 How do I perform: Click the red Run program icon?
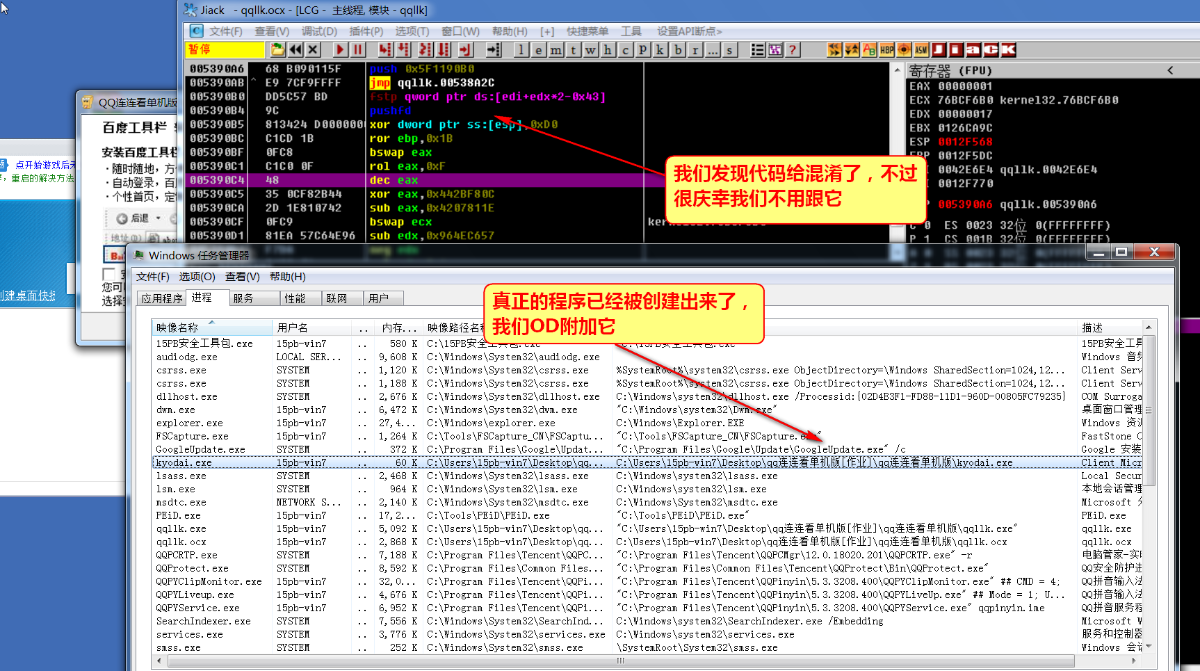coord(341,49)
